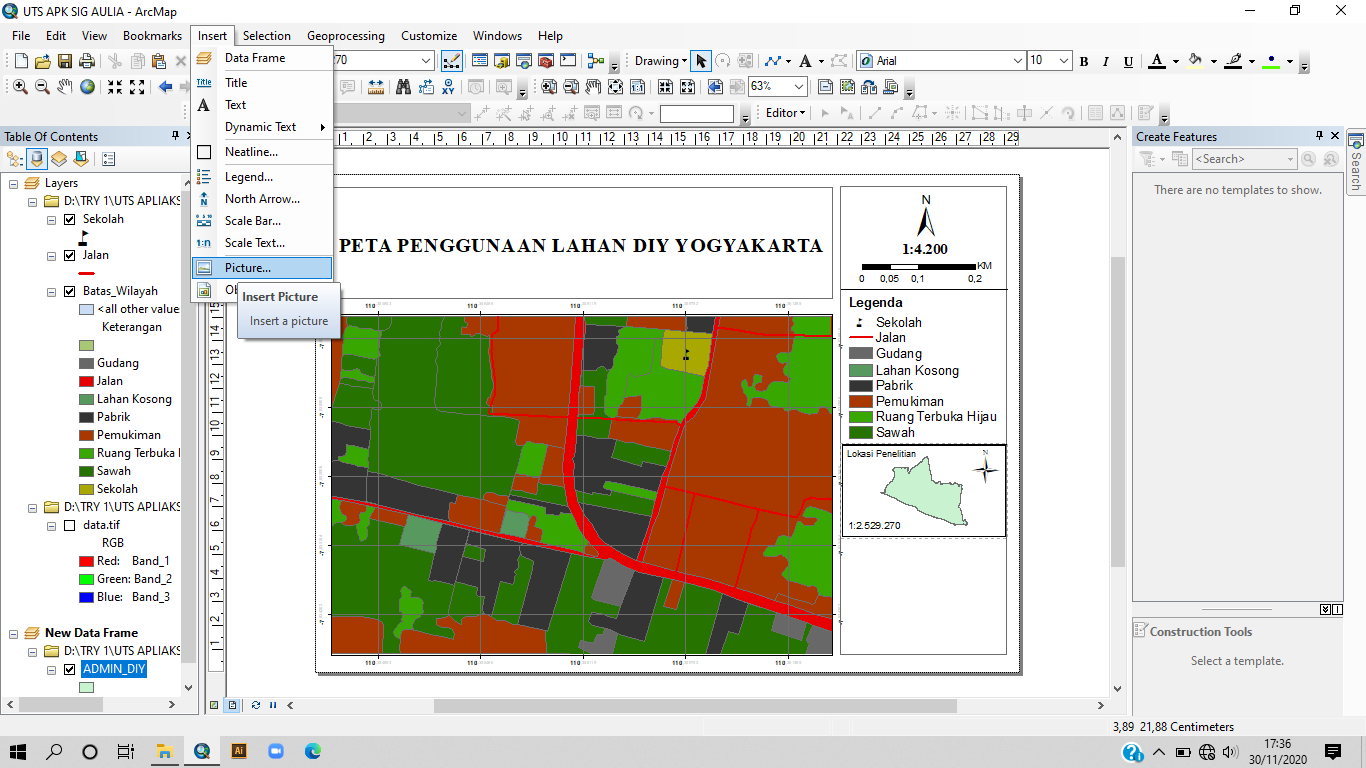Open the Go To XY tool

(x=447, y=87)
